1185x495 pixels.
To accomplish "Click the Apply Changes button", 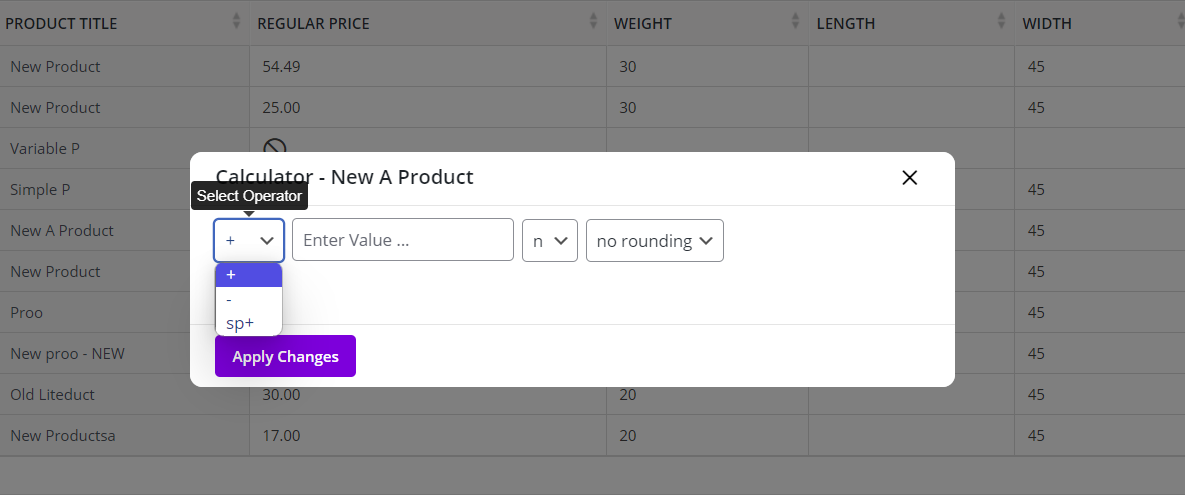I will pos(285,356).
